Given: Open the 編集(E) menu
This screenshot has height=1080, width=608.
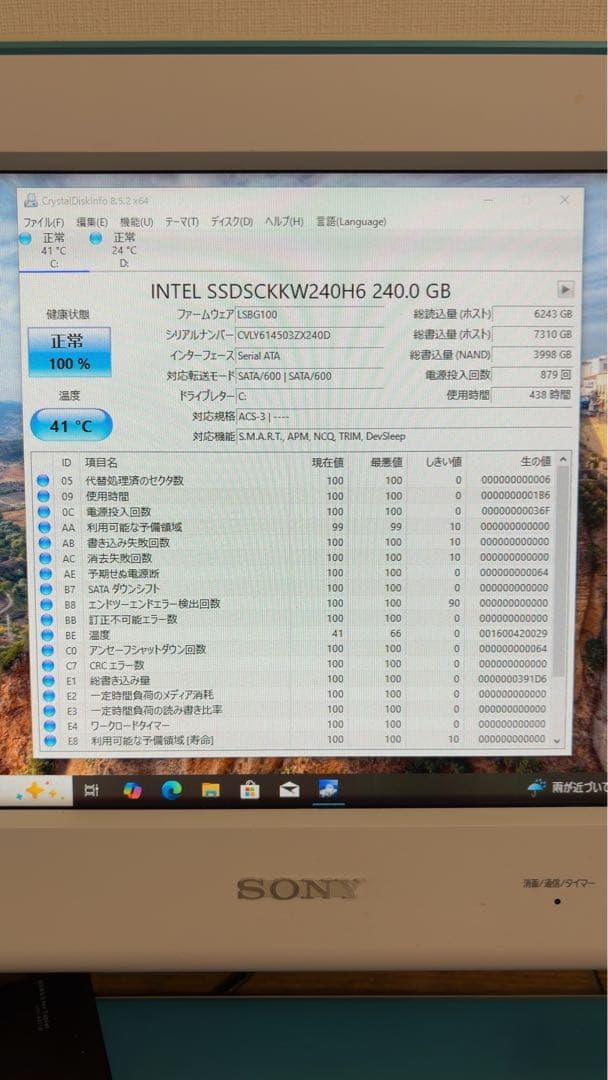Looking at the screenshot, I should point(92,222).
